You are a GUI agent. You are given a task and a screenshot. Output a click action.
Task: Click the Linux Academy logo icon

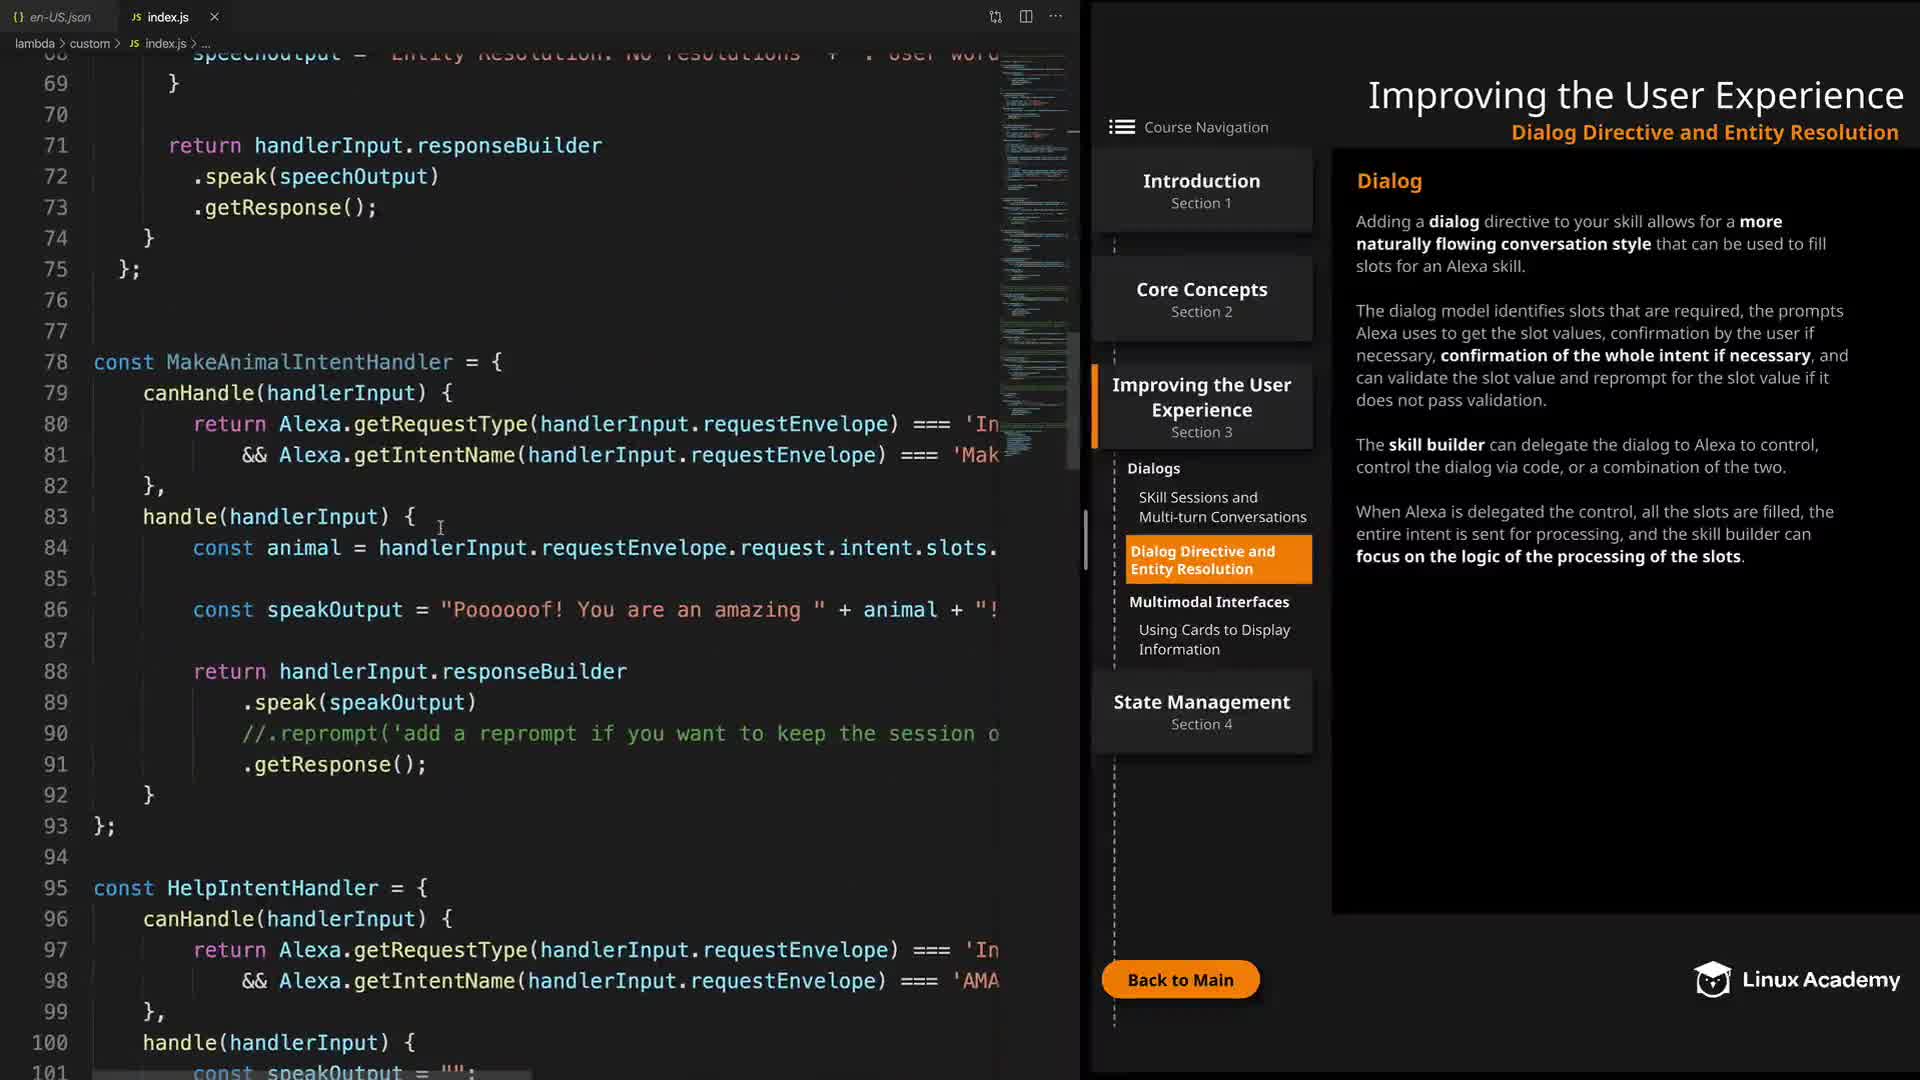tap(1712, 980)
